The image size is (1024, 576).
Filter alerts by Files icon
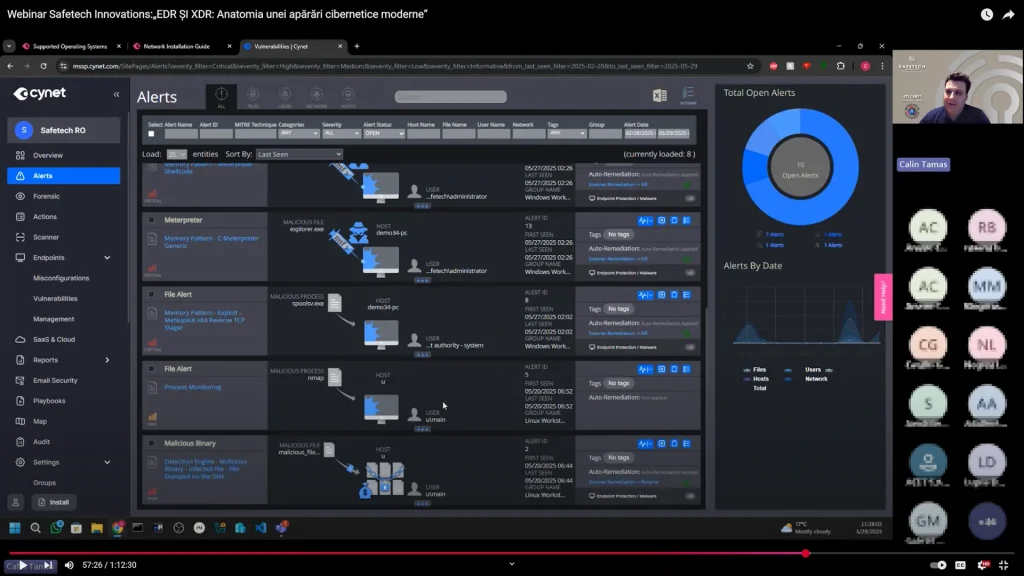coord(253,97)
